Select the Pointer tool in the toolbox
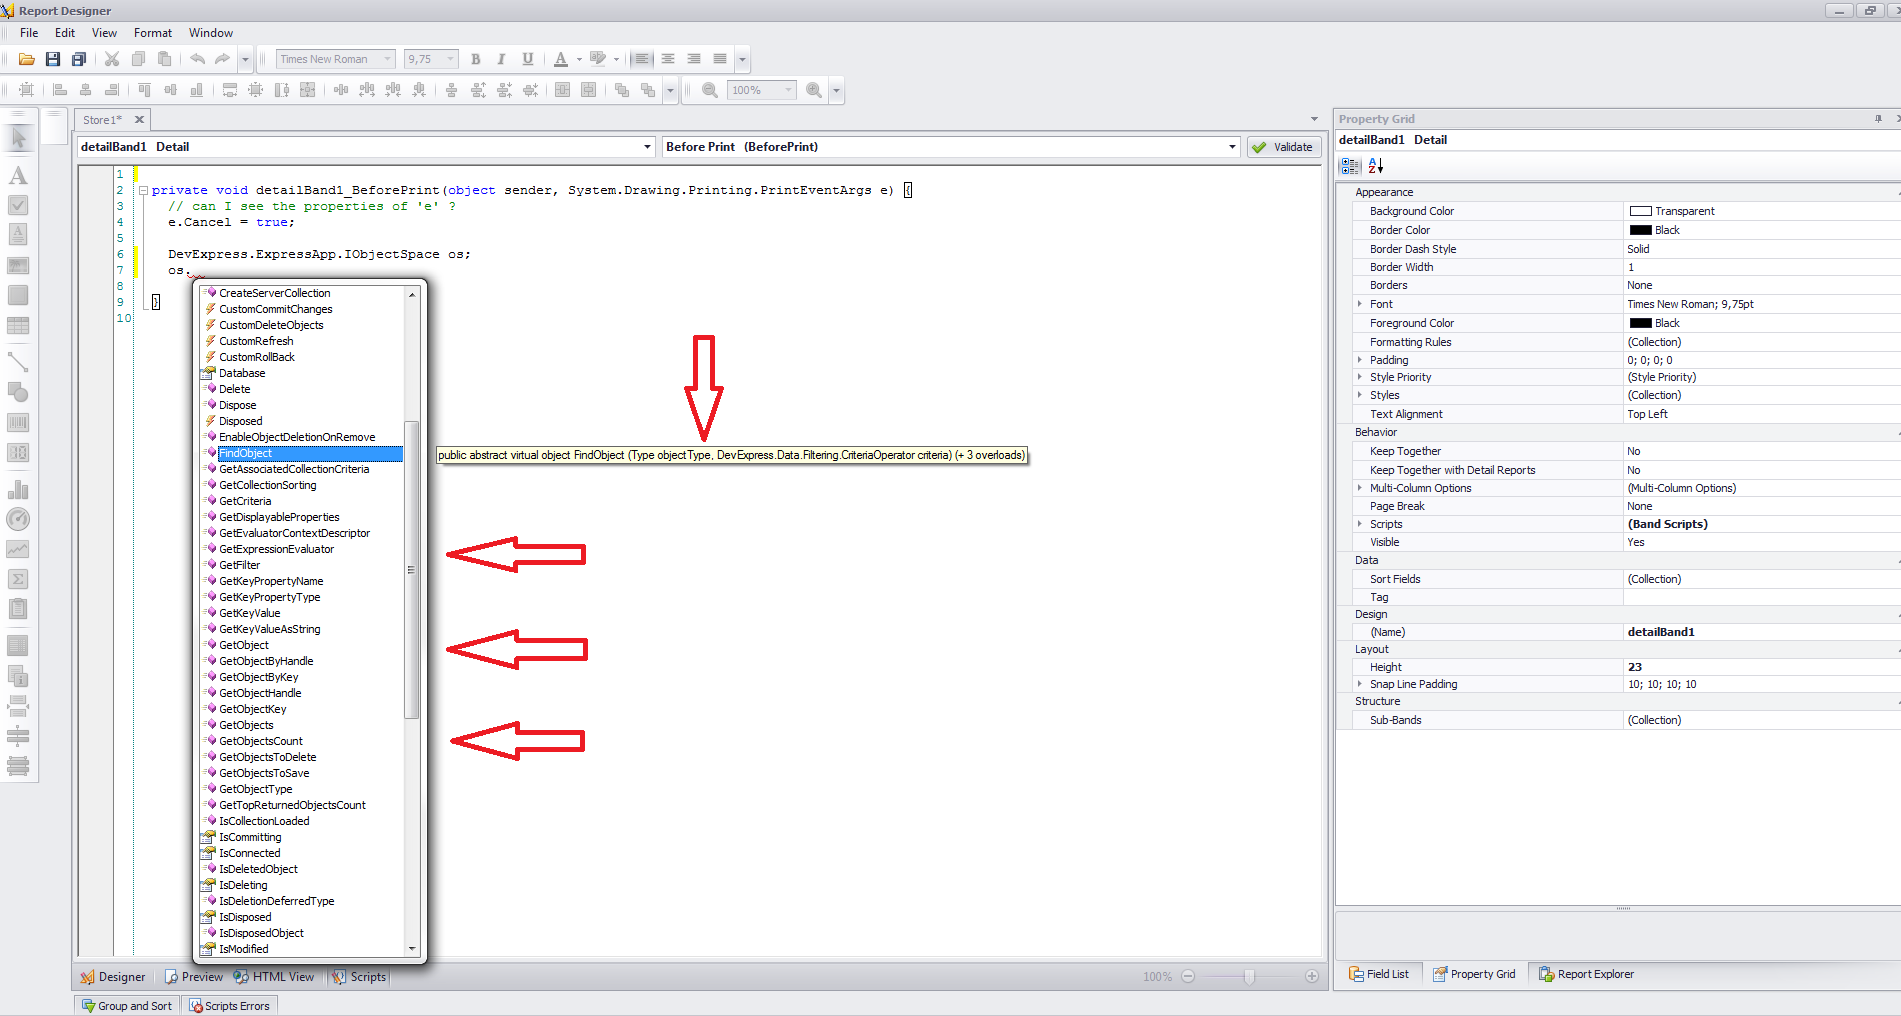1901x1016 pixels. click(x=18, y=138)
